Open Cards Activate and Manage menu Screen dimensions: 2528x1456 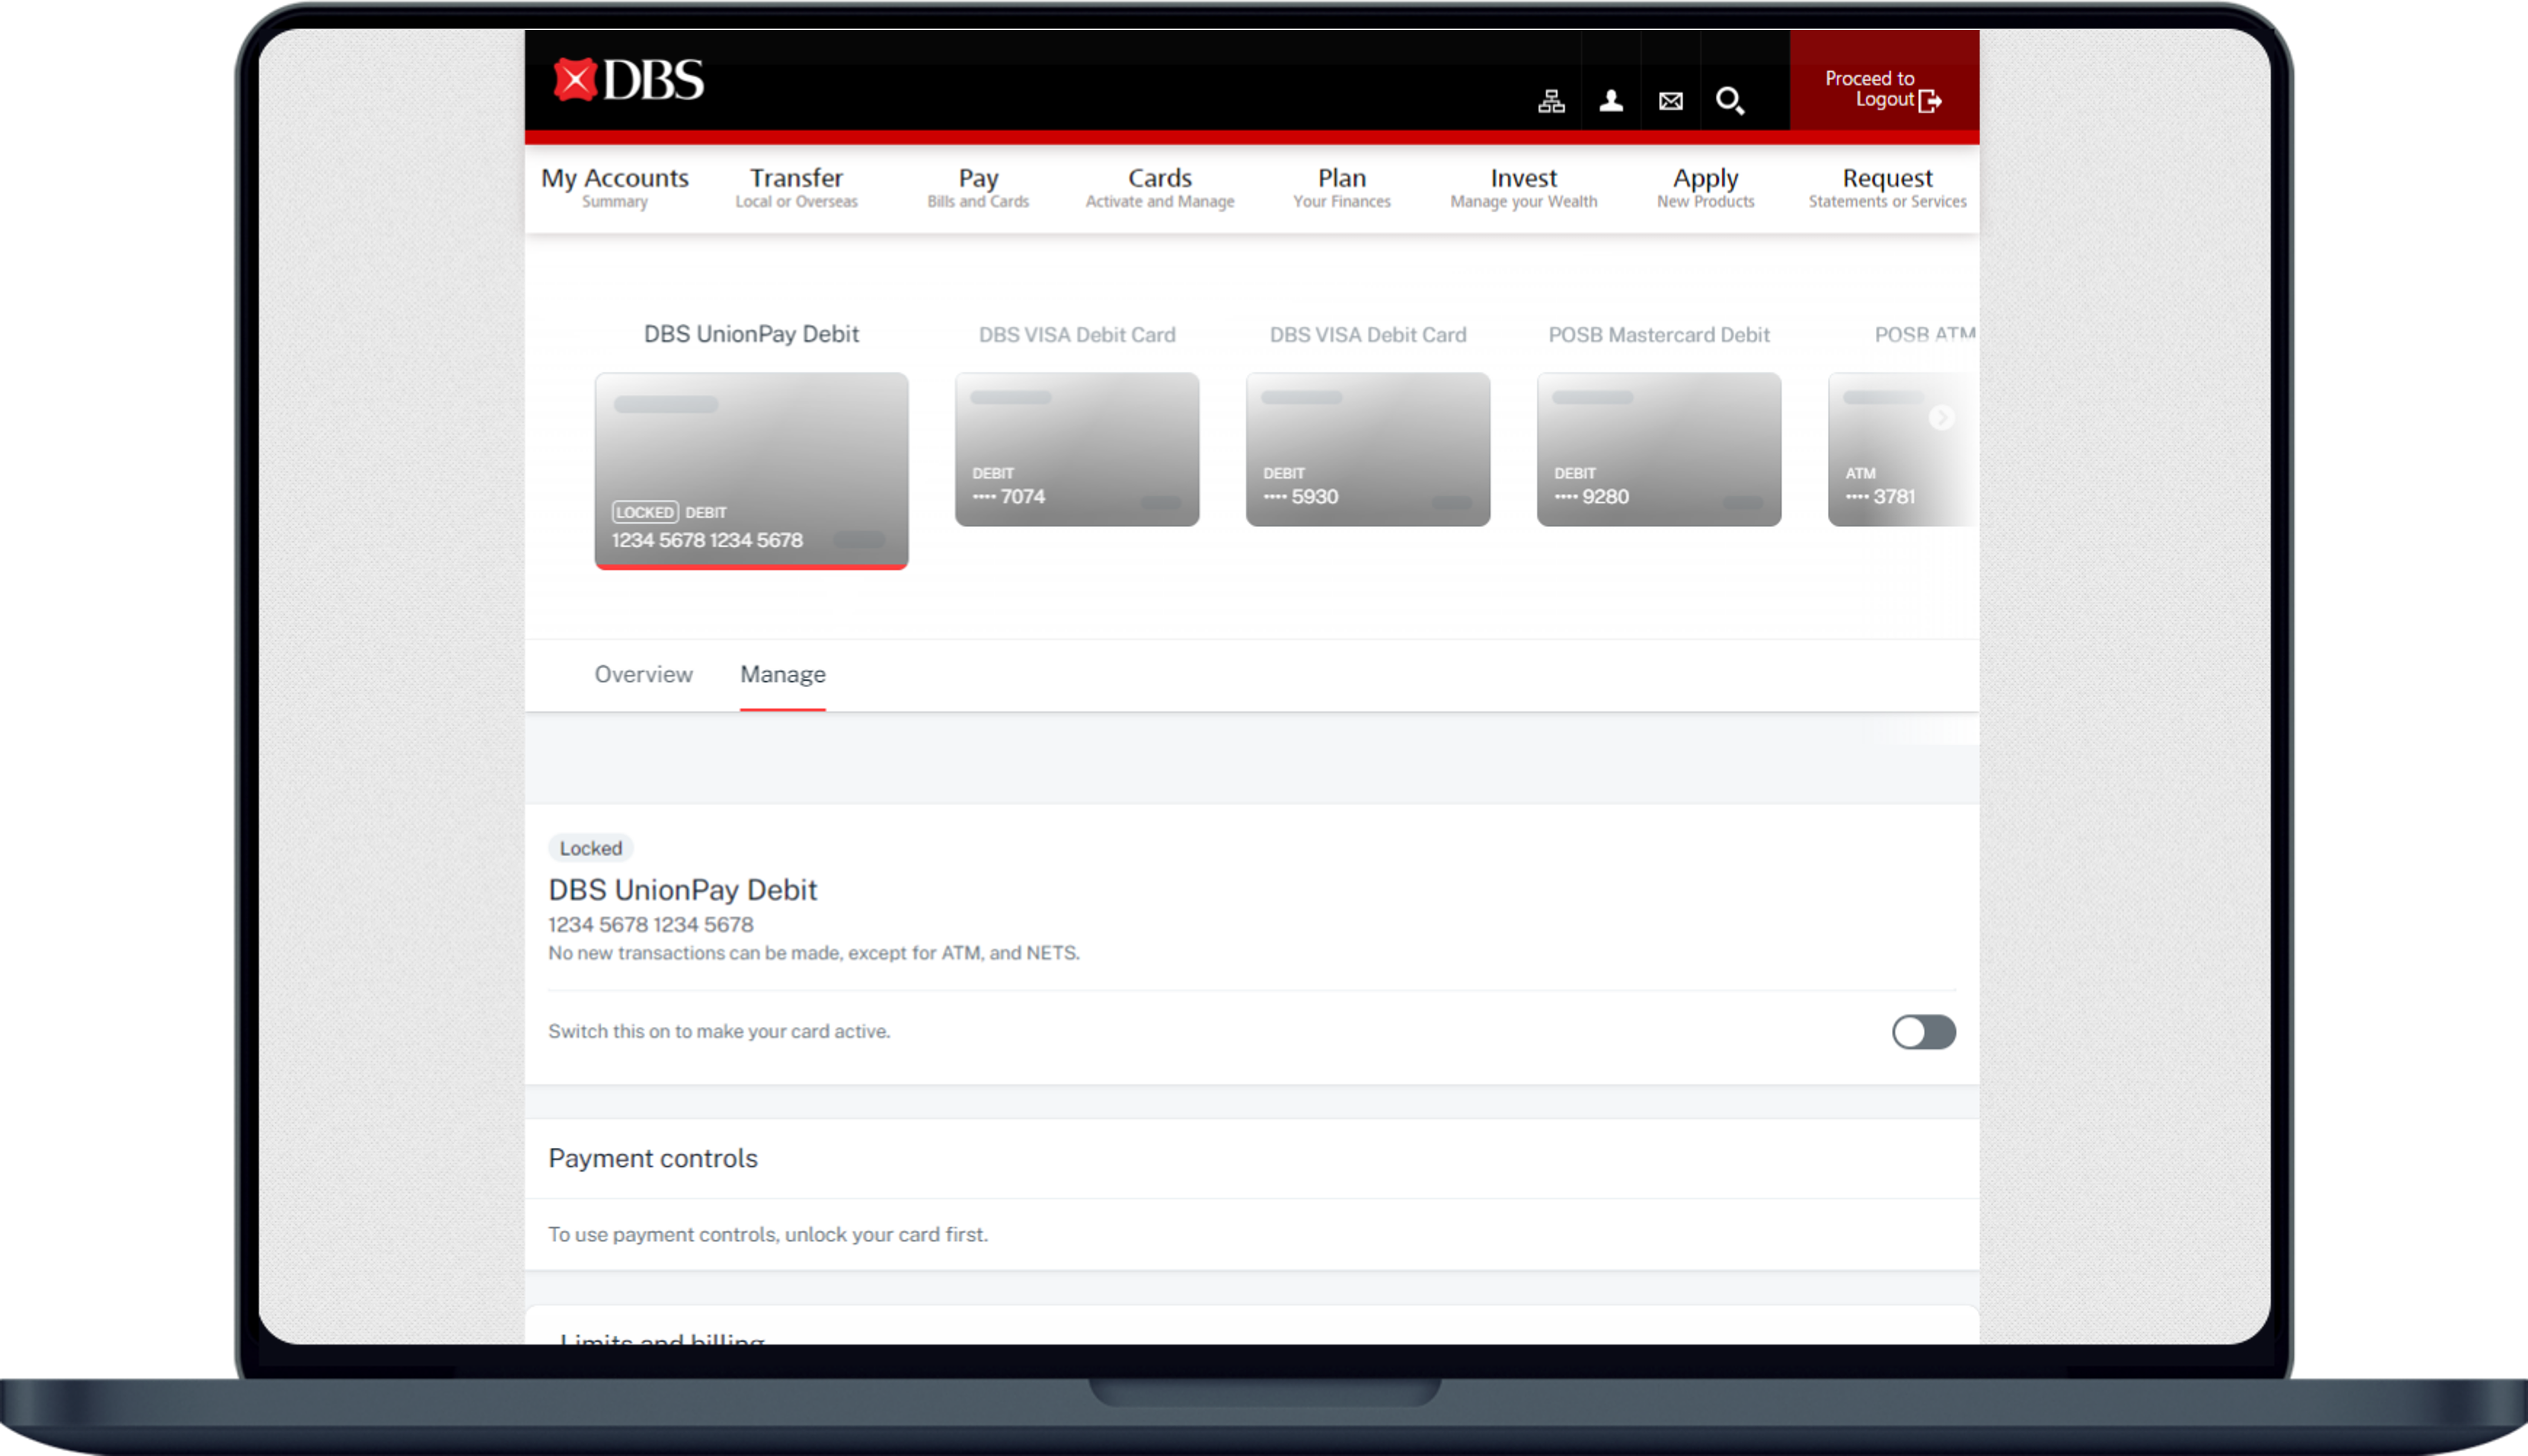point(1160,187)
